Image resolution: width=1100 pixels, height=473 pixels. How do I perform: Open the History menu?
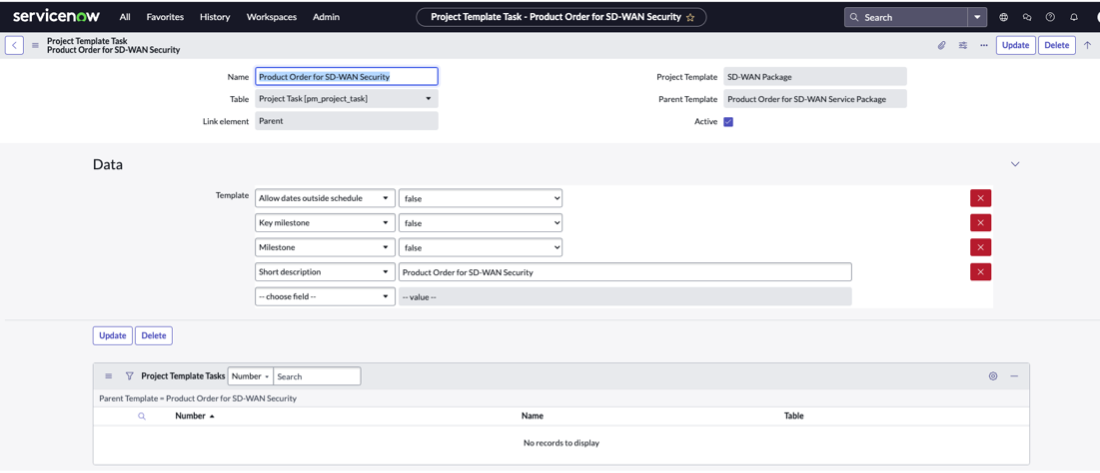point(215,17)
